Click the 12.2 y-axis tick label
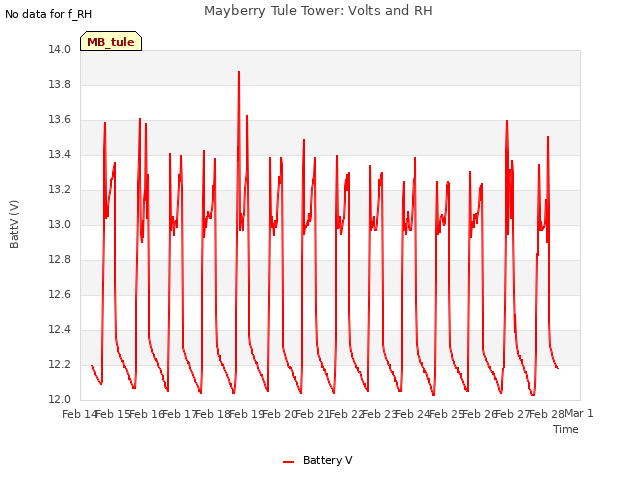Image resolution: width=640 pixels, height=480 pixels. (x=60, y=364)
